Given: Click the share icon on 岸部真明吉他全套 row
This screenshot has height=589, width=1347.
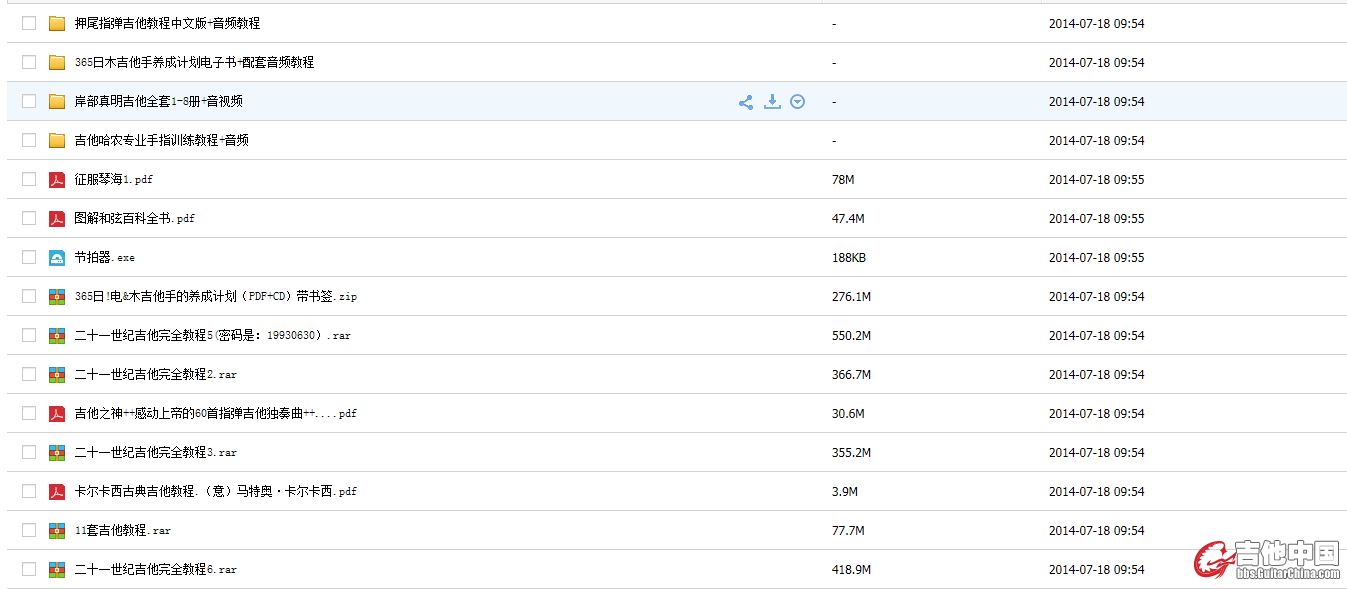Looking at the screenshot, I should 746,102.
